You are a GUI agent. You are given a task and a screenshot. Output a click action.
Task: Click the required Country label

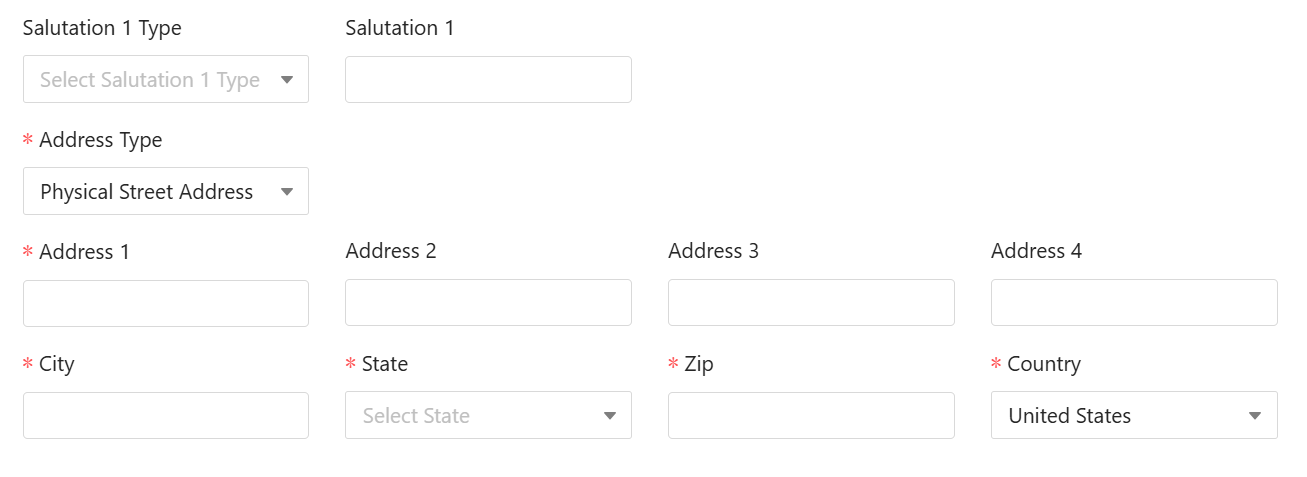pos(1044,364)
